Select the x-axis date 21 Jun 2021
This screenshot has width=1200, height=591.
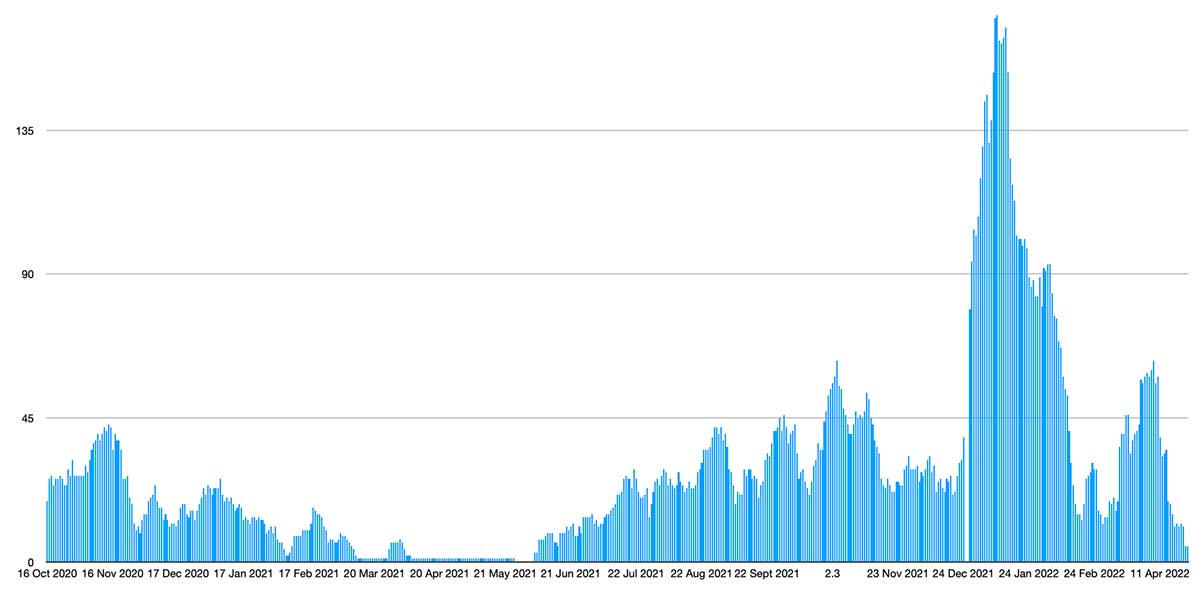tap(570, 574)
